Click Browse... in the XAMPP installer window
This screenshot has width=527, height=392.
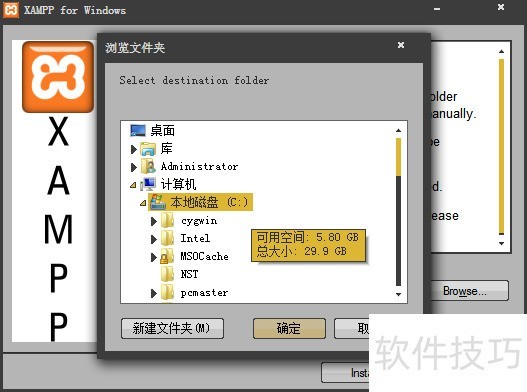[x=469, y=290]
